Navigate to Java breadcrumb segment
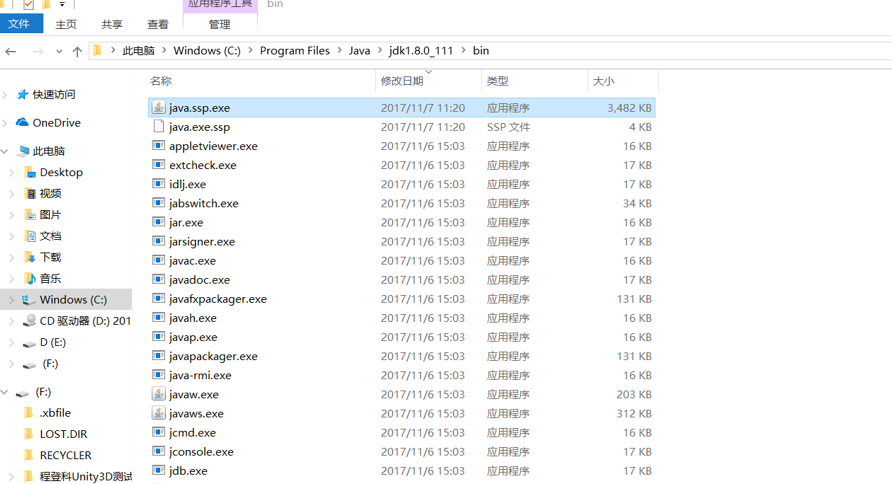This screenshot has width=892, height=484. point(360,51)
